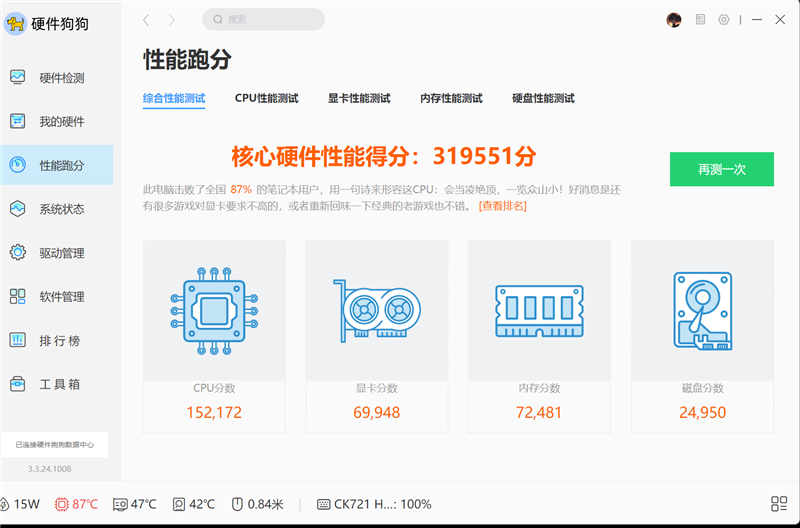
Task: Click the 内存分数 value 72,481
Action: 539,412
